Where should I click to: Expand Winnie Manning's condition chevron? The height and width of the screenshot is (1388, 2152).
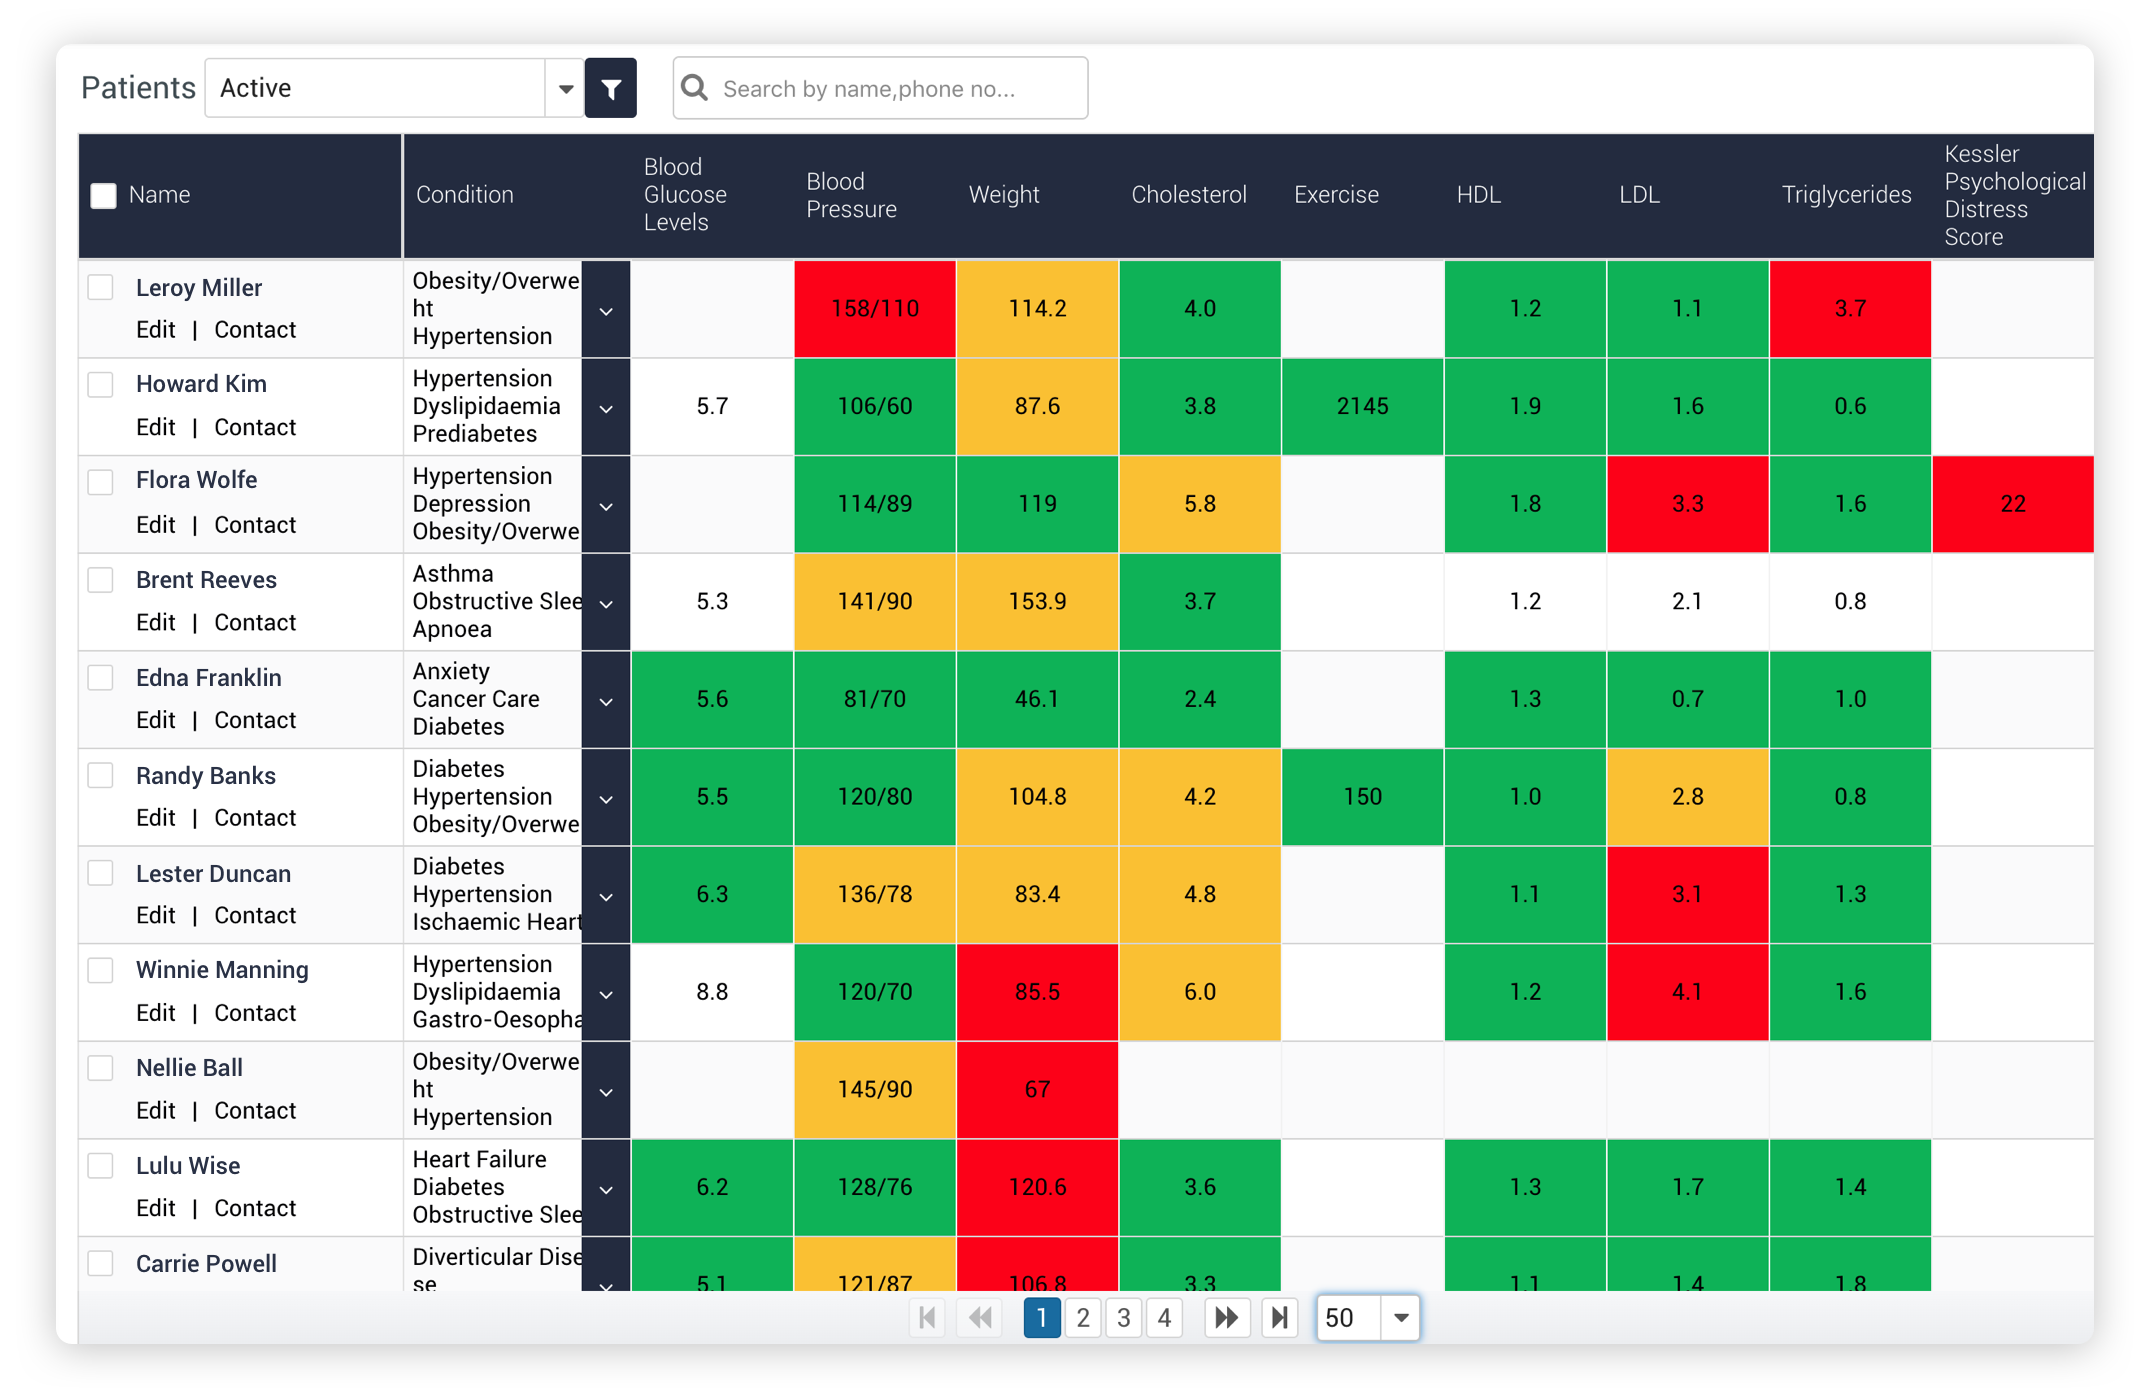pos(606,994)
